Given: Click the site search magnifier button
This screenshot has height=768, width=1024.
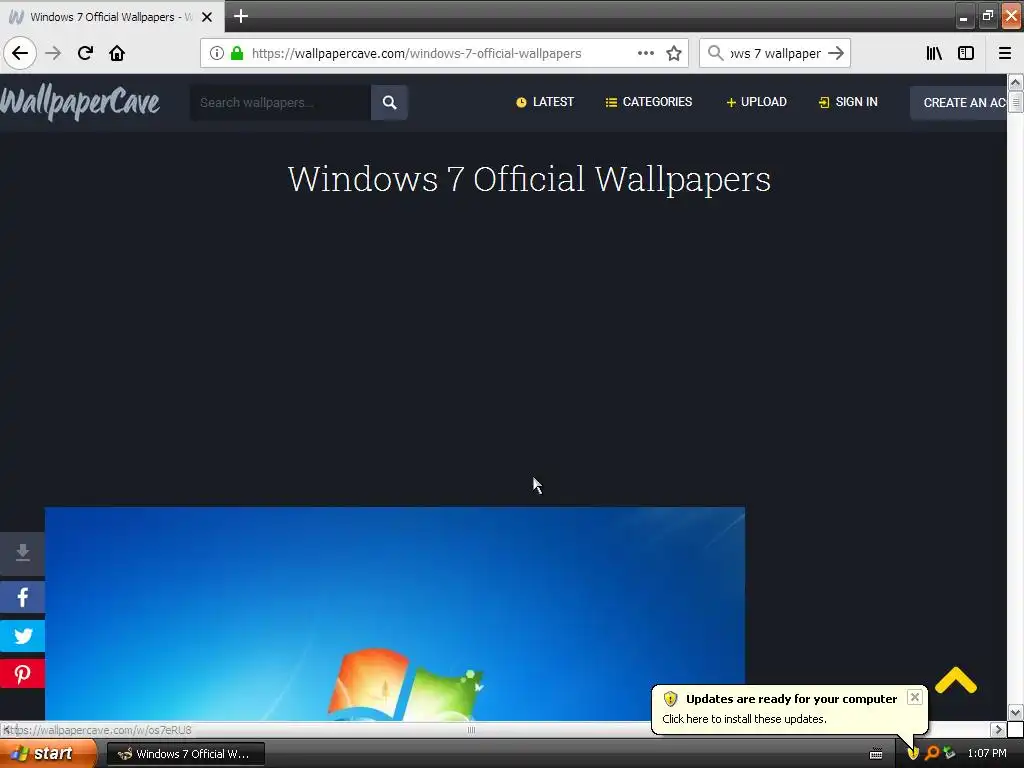Looking at the screenshot, I should (x=389, y=103).
